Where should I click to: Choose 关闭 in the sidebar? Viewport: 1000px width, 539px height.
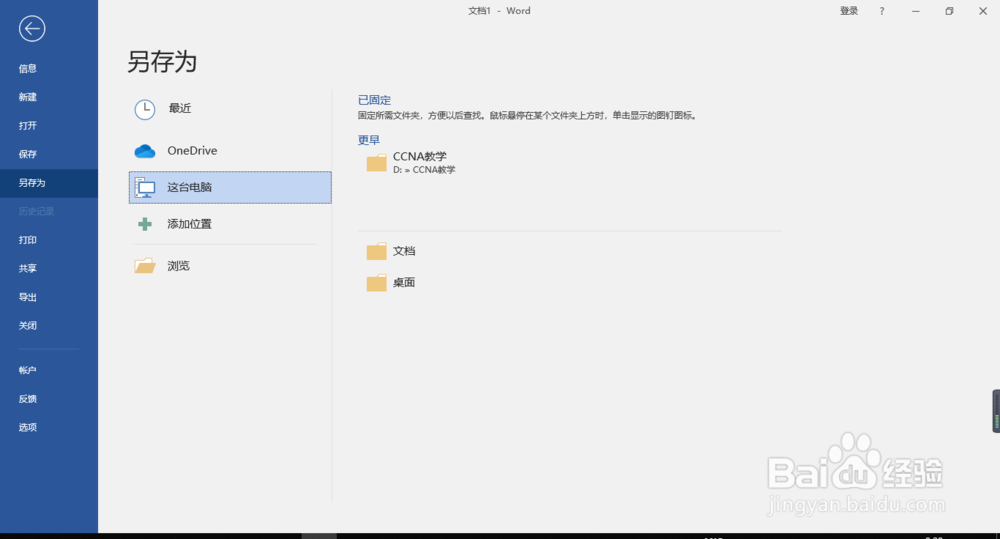click(x=27, y=325)
